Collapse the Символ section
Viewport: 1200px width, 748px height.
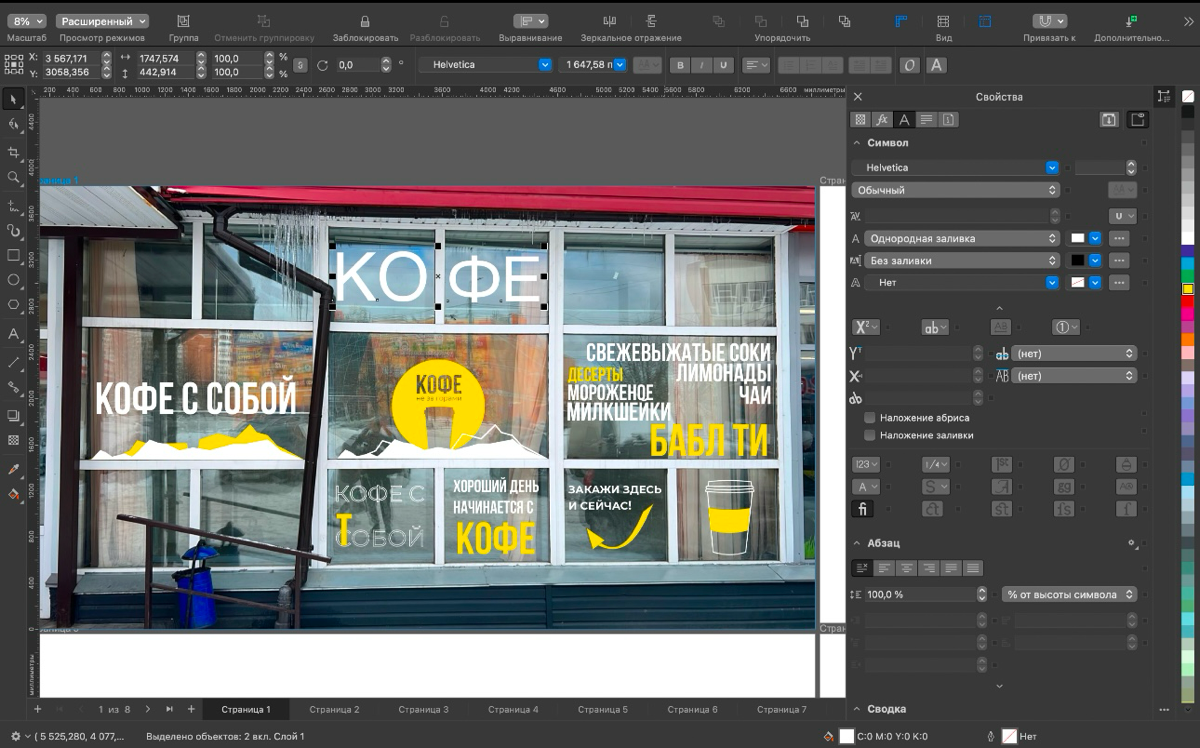point(857,143)
